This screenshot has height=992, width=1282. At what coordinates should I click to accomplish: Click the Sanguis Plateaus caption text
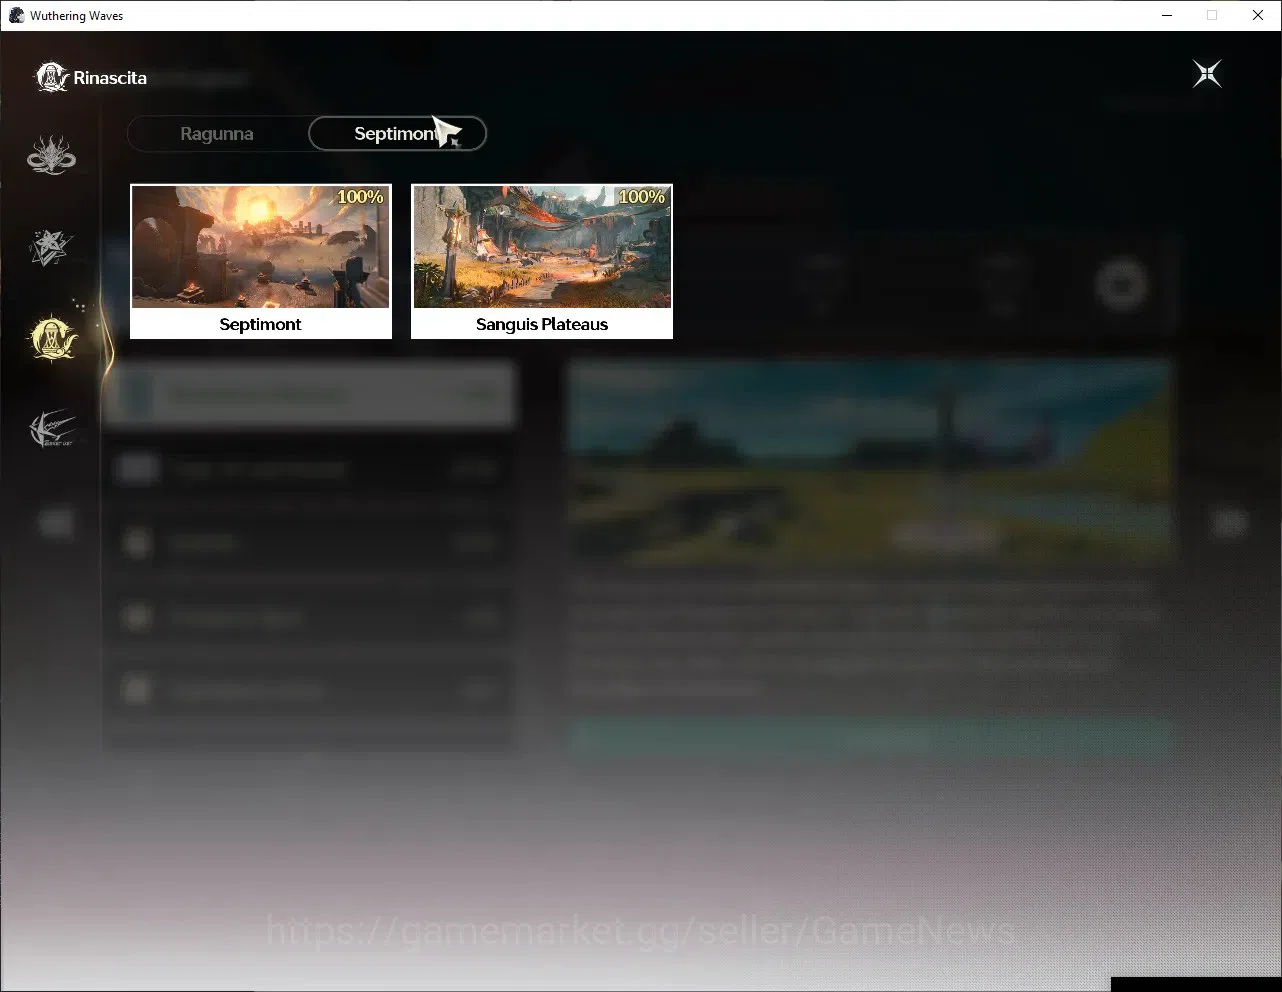pos(542,324)
